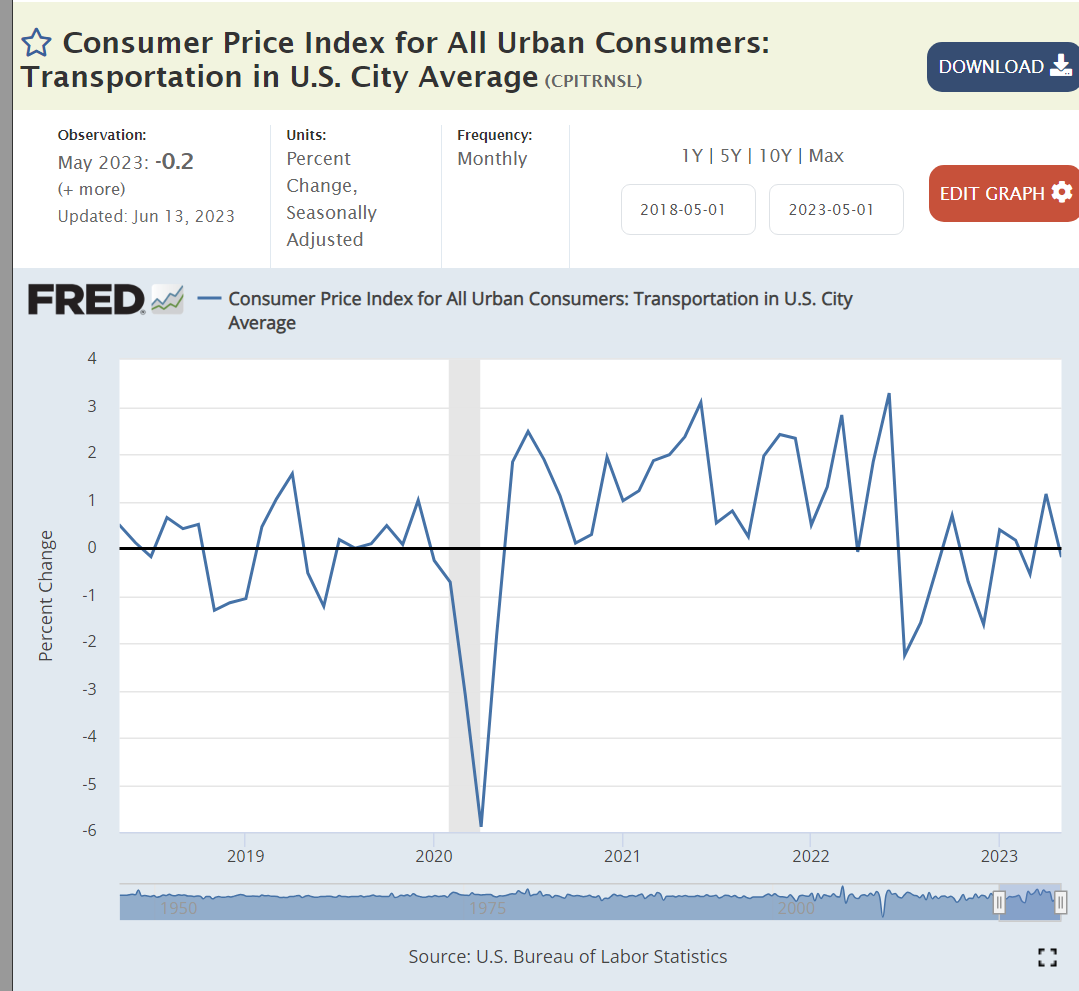Click the right range slider handle
1079x991 pixels.
point(1061,903)
